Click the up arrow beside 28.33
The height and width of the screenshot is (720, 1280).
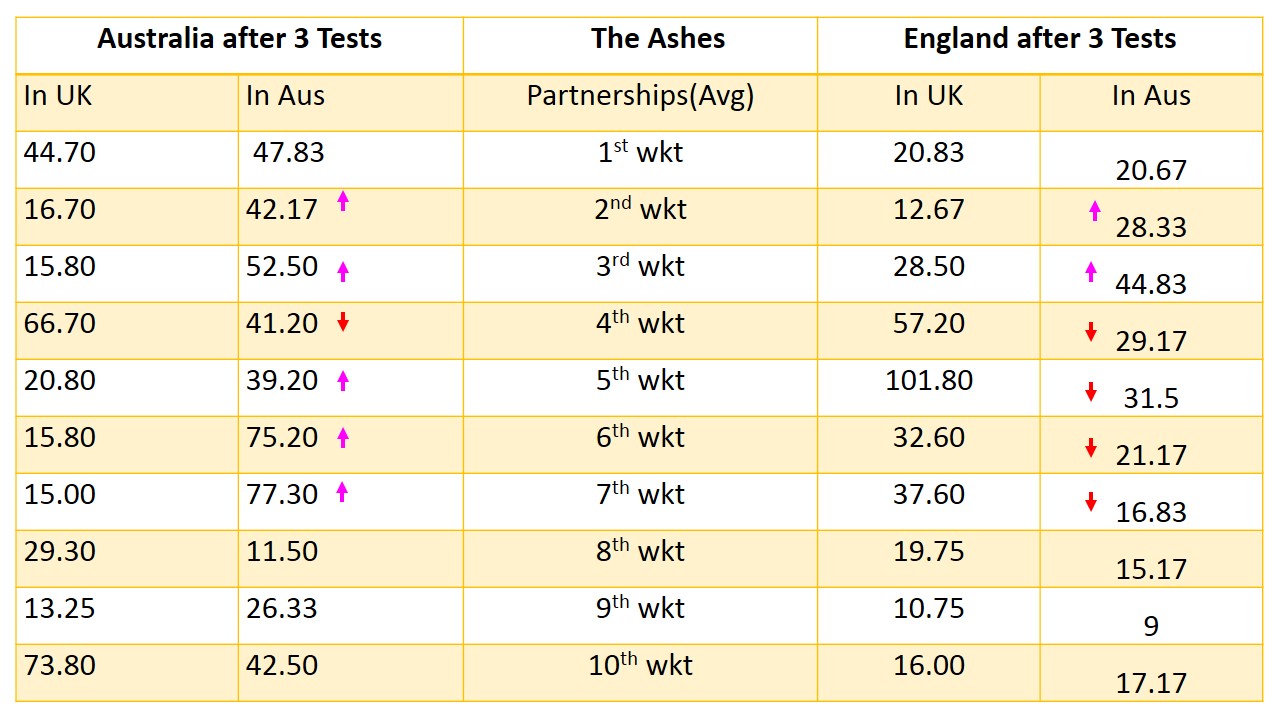(1093, 210)
